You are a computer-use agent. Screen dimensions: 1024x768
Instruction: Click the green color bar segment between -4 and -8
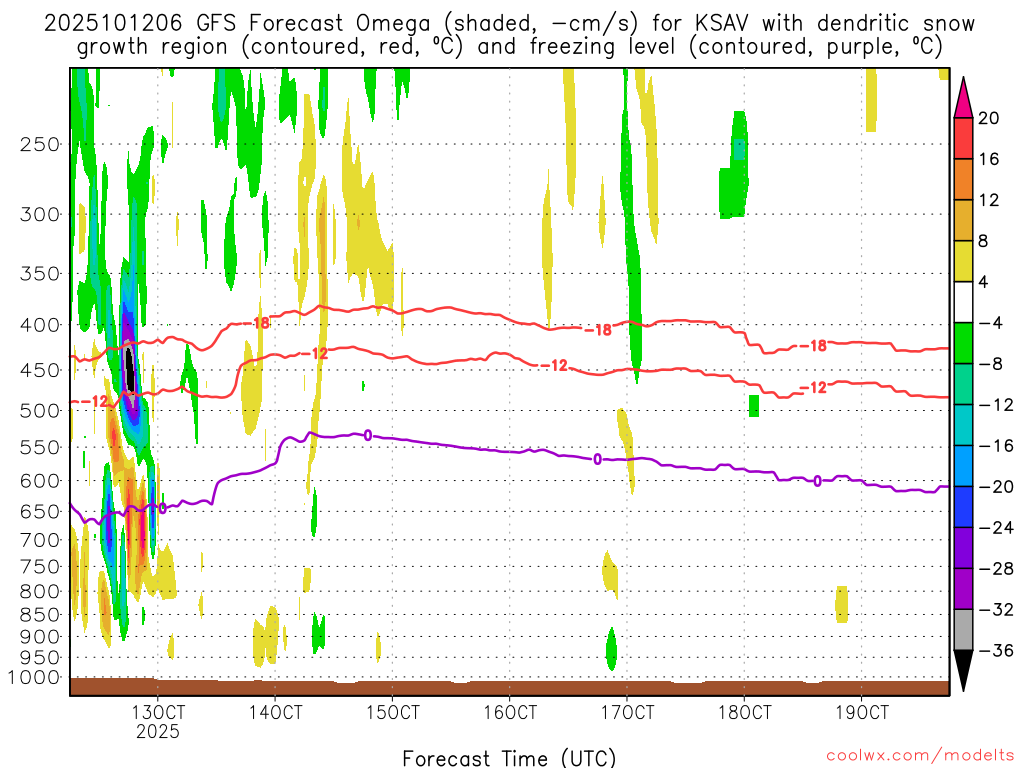[x=963, y=343]
